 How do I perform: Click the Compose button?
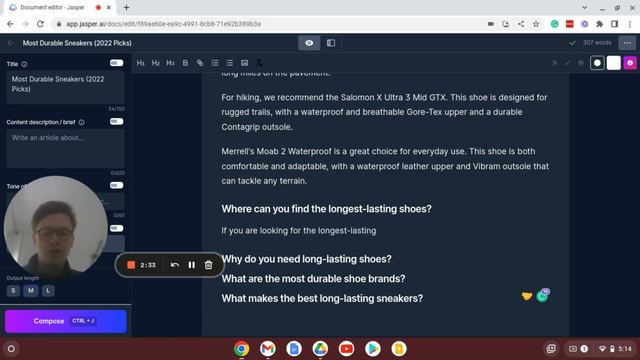[66, 321]
